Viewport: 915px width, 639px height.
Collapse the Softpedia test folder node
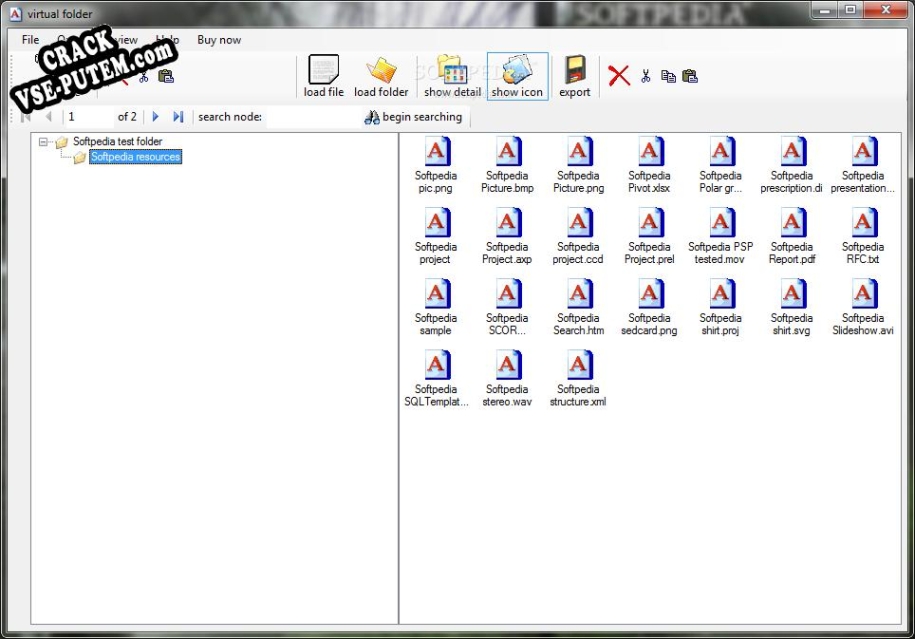coord(43,141)
